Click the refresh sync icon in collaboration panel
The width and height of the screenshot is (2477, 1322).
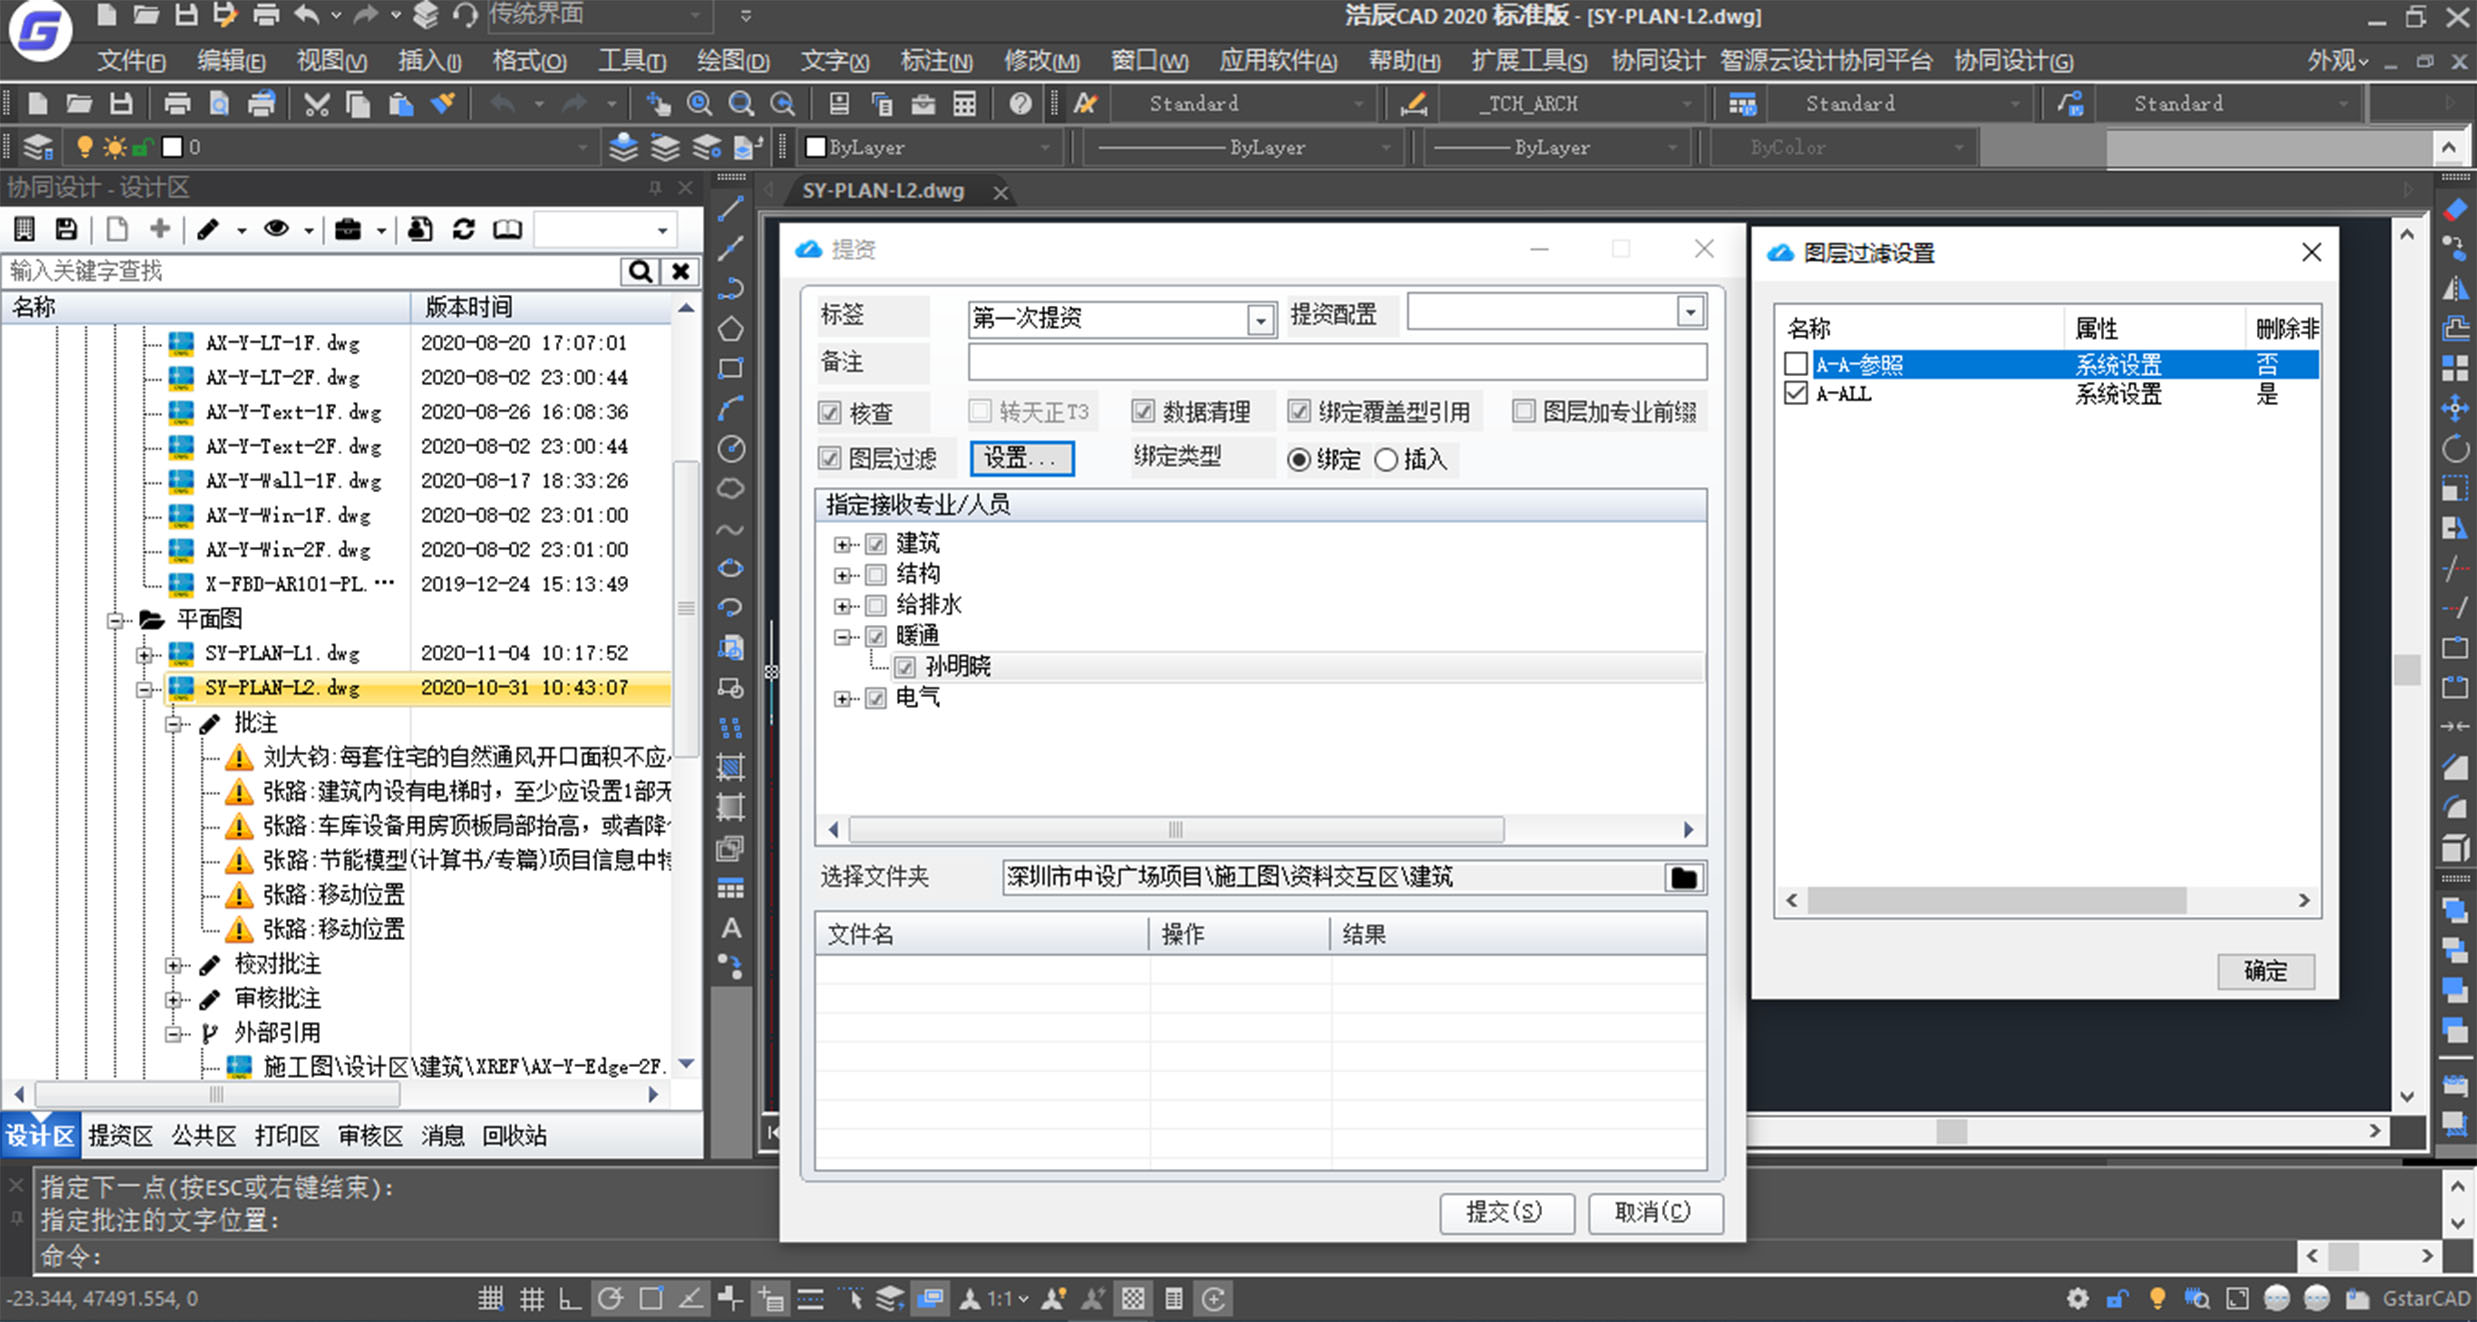[463, 229]
